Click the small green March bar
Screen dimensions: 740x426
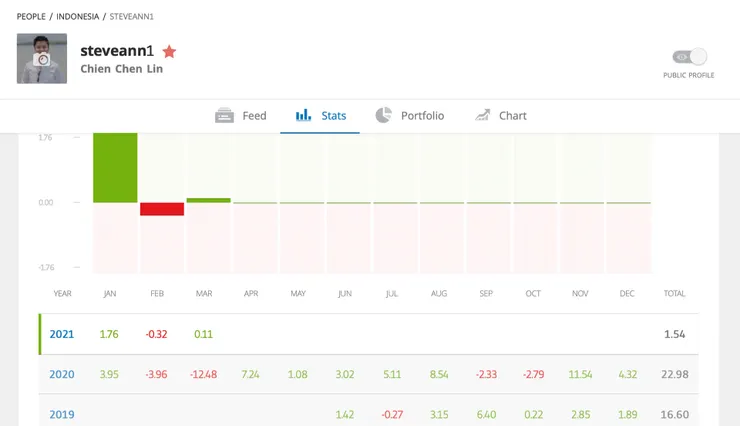[208, 200]
